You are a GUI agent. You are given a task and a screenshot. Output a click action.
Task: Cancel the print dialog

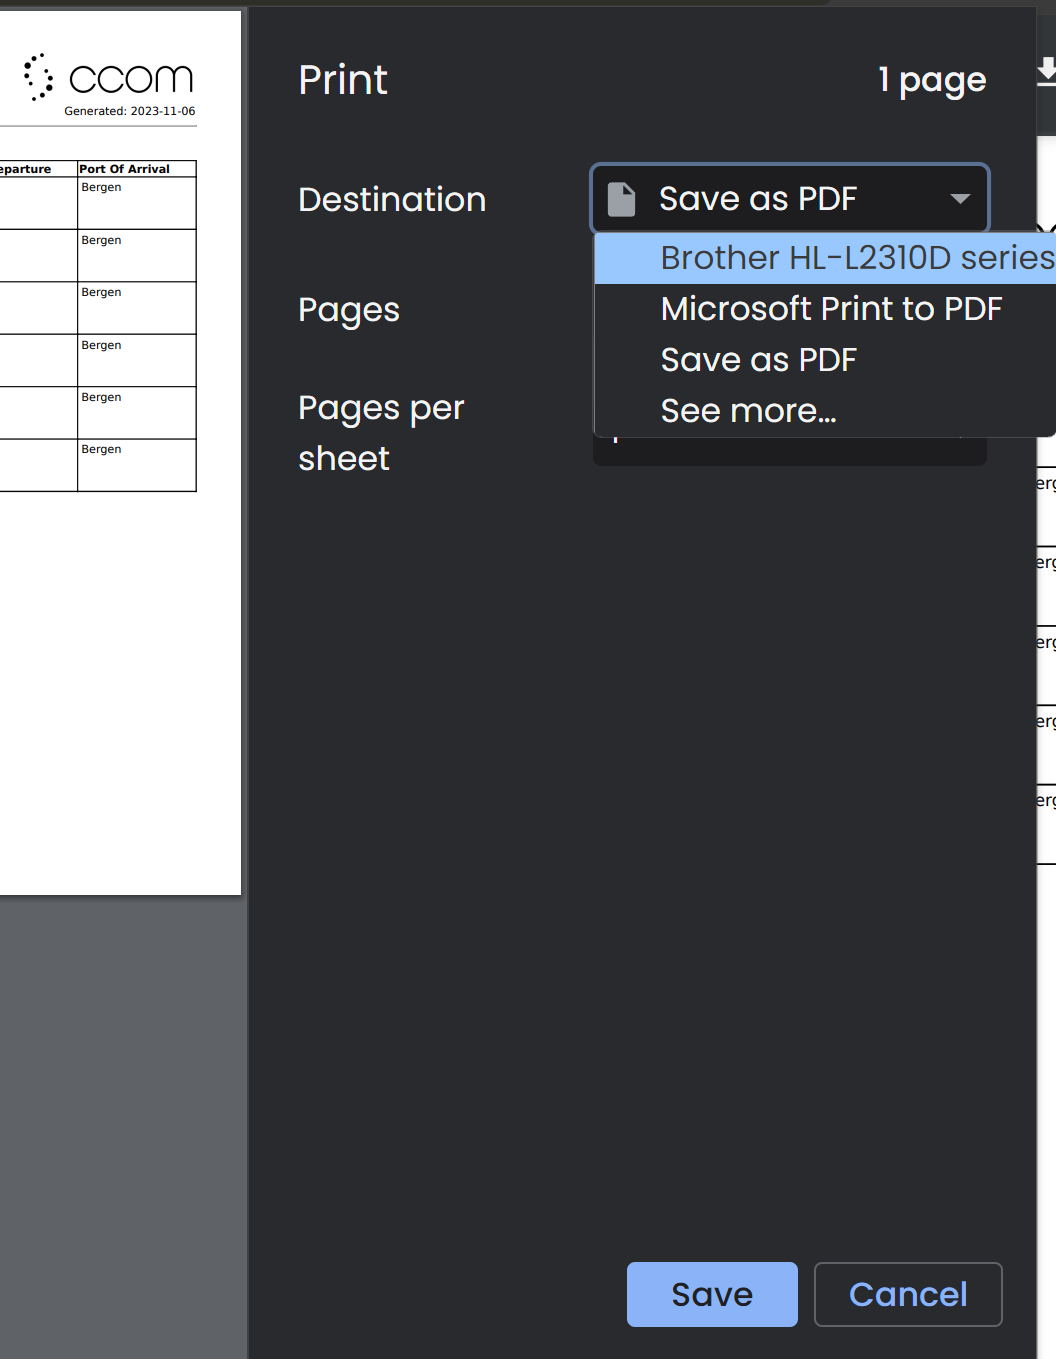point(908,1294)
